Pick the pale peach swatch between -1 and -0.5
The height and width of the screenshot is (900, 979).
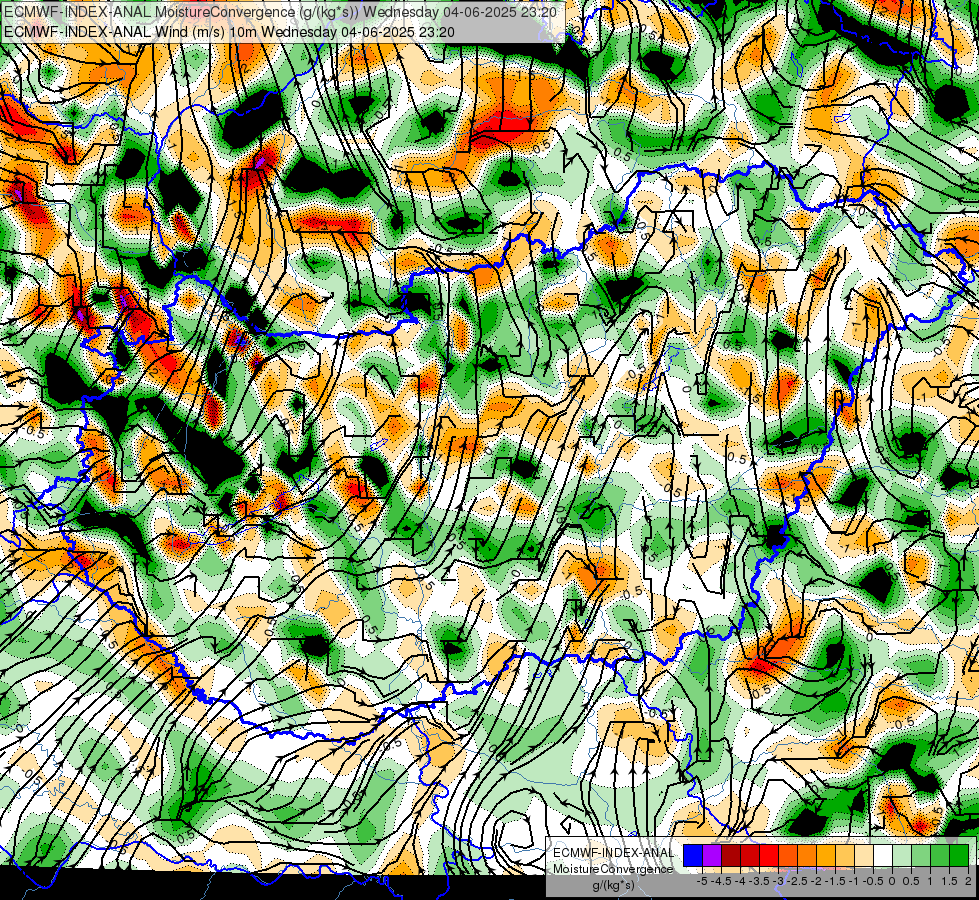[x=864, y=855]
